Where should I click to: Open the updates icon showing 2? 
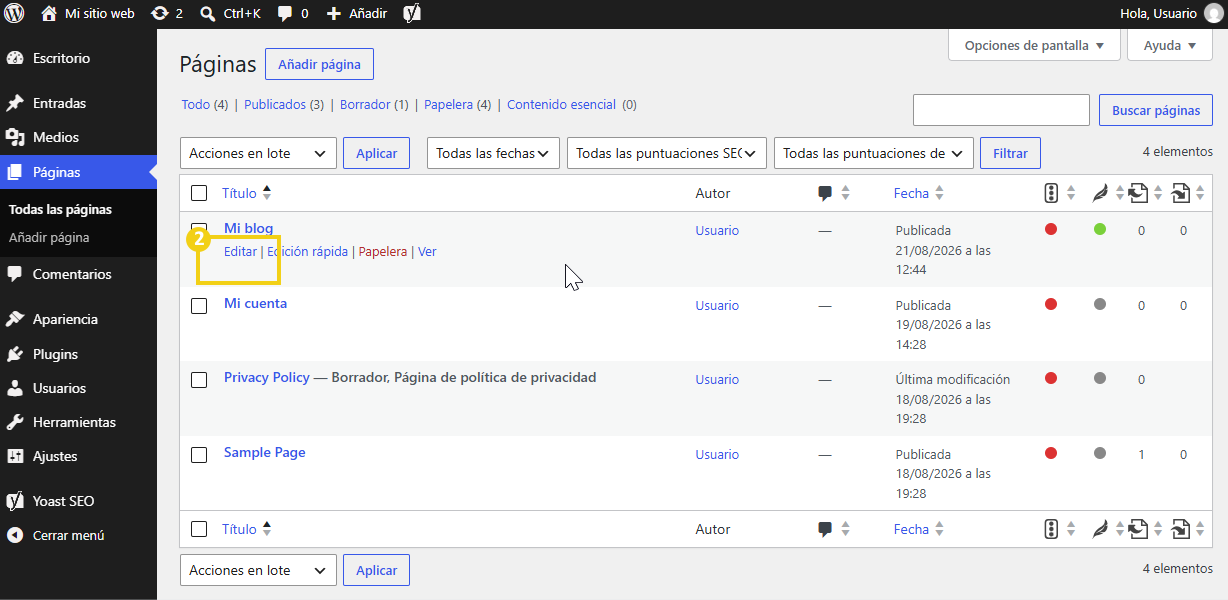click(159, 14)
